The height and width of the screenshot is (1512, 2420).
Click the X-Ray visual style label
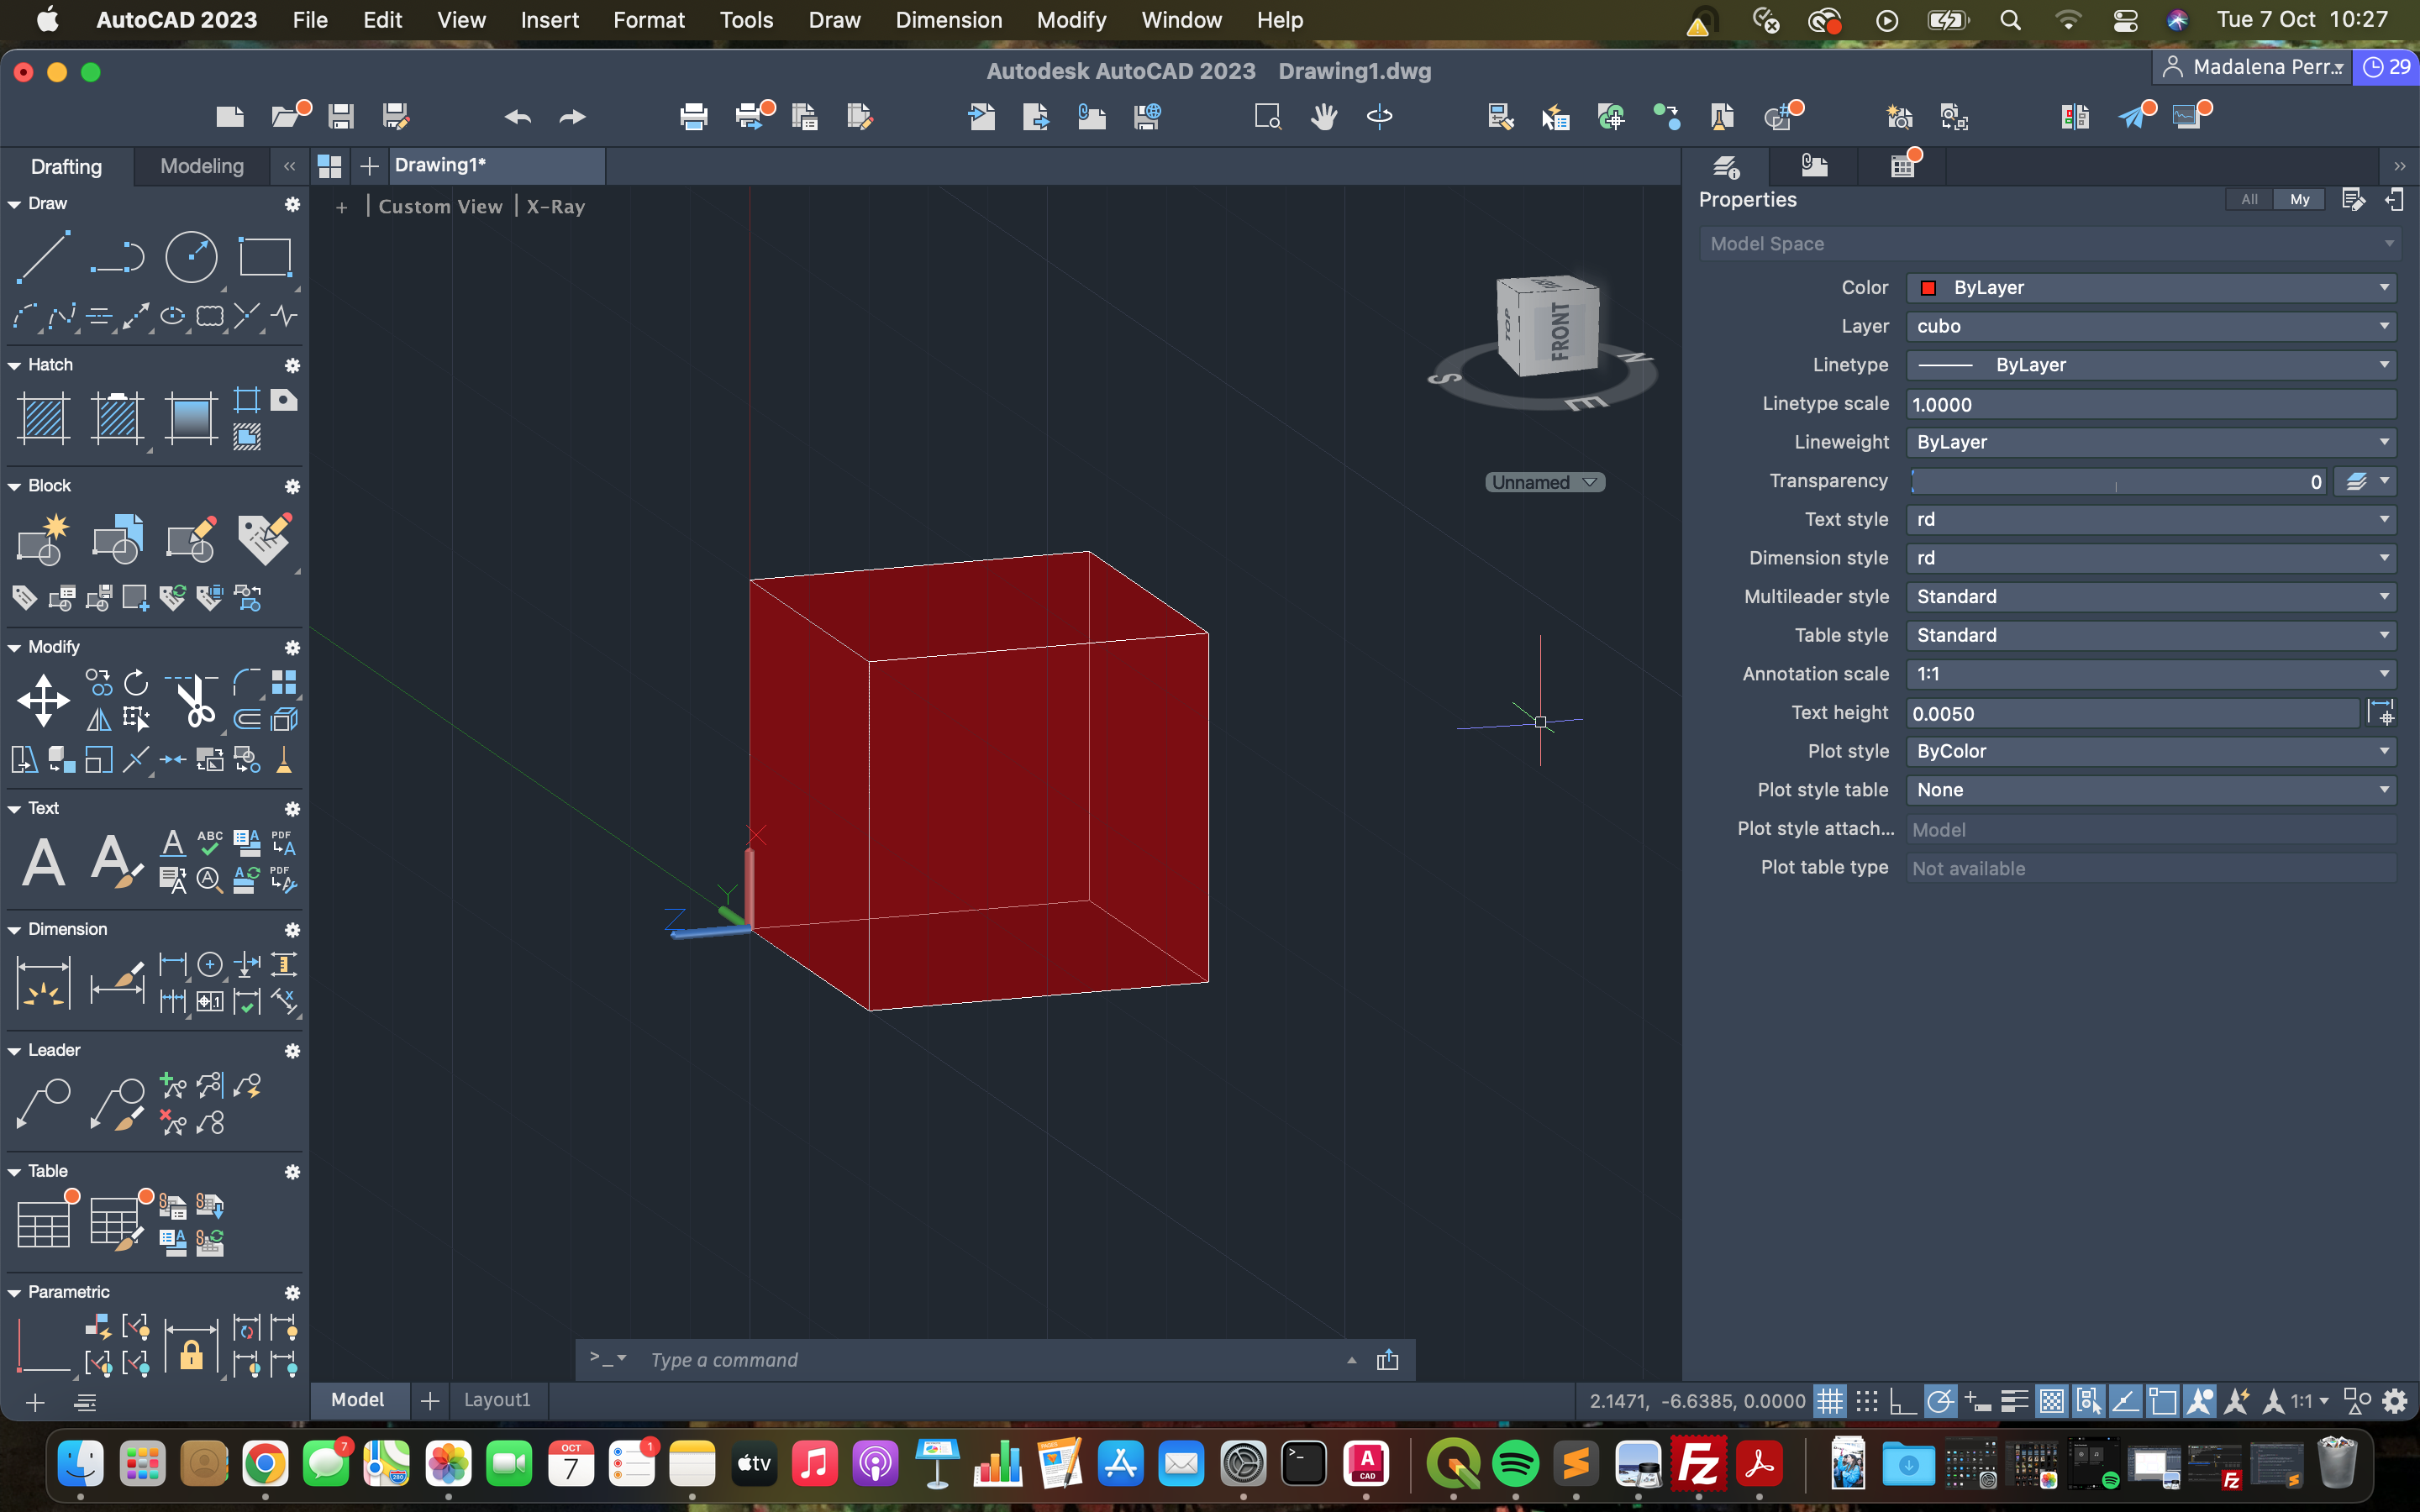click(556, 206)
